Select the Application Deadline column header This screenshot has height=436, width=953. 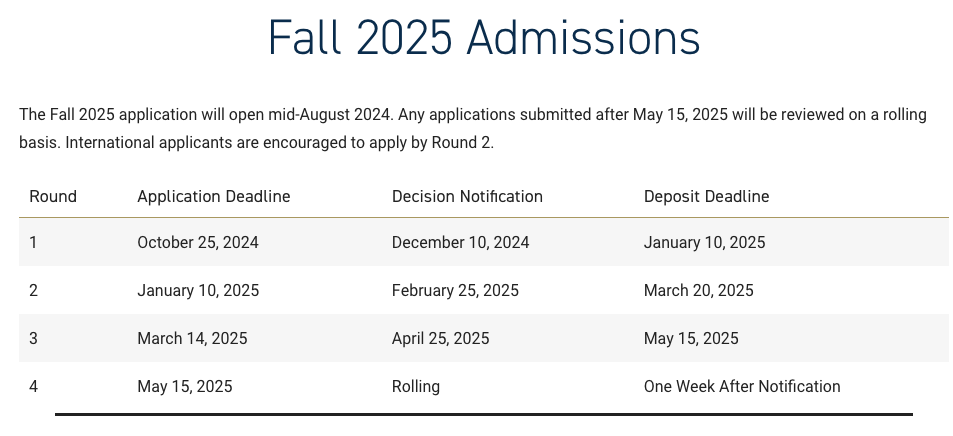coord(214,196)
